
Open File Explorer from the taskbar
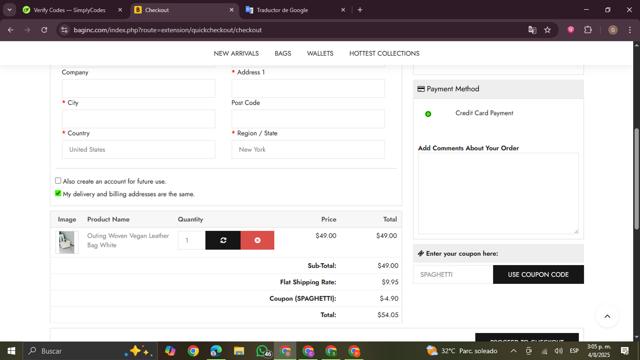[239, 351]
